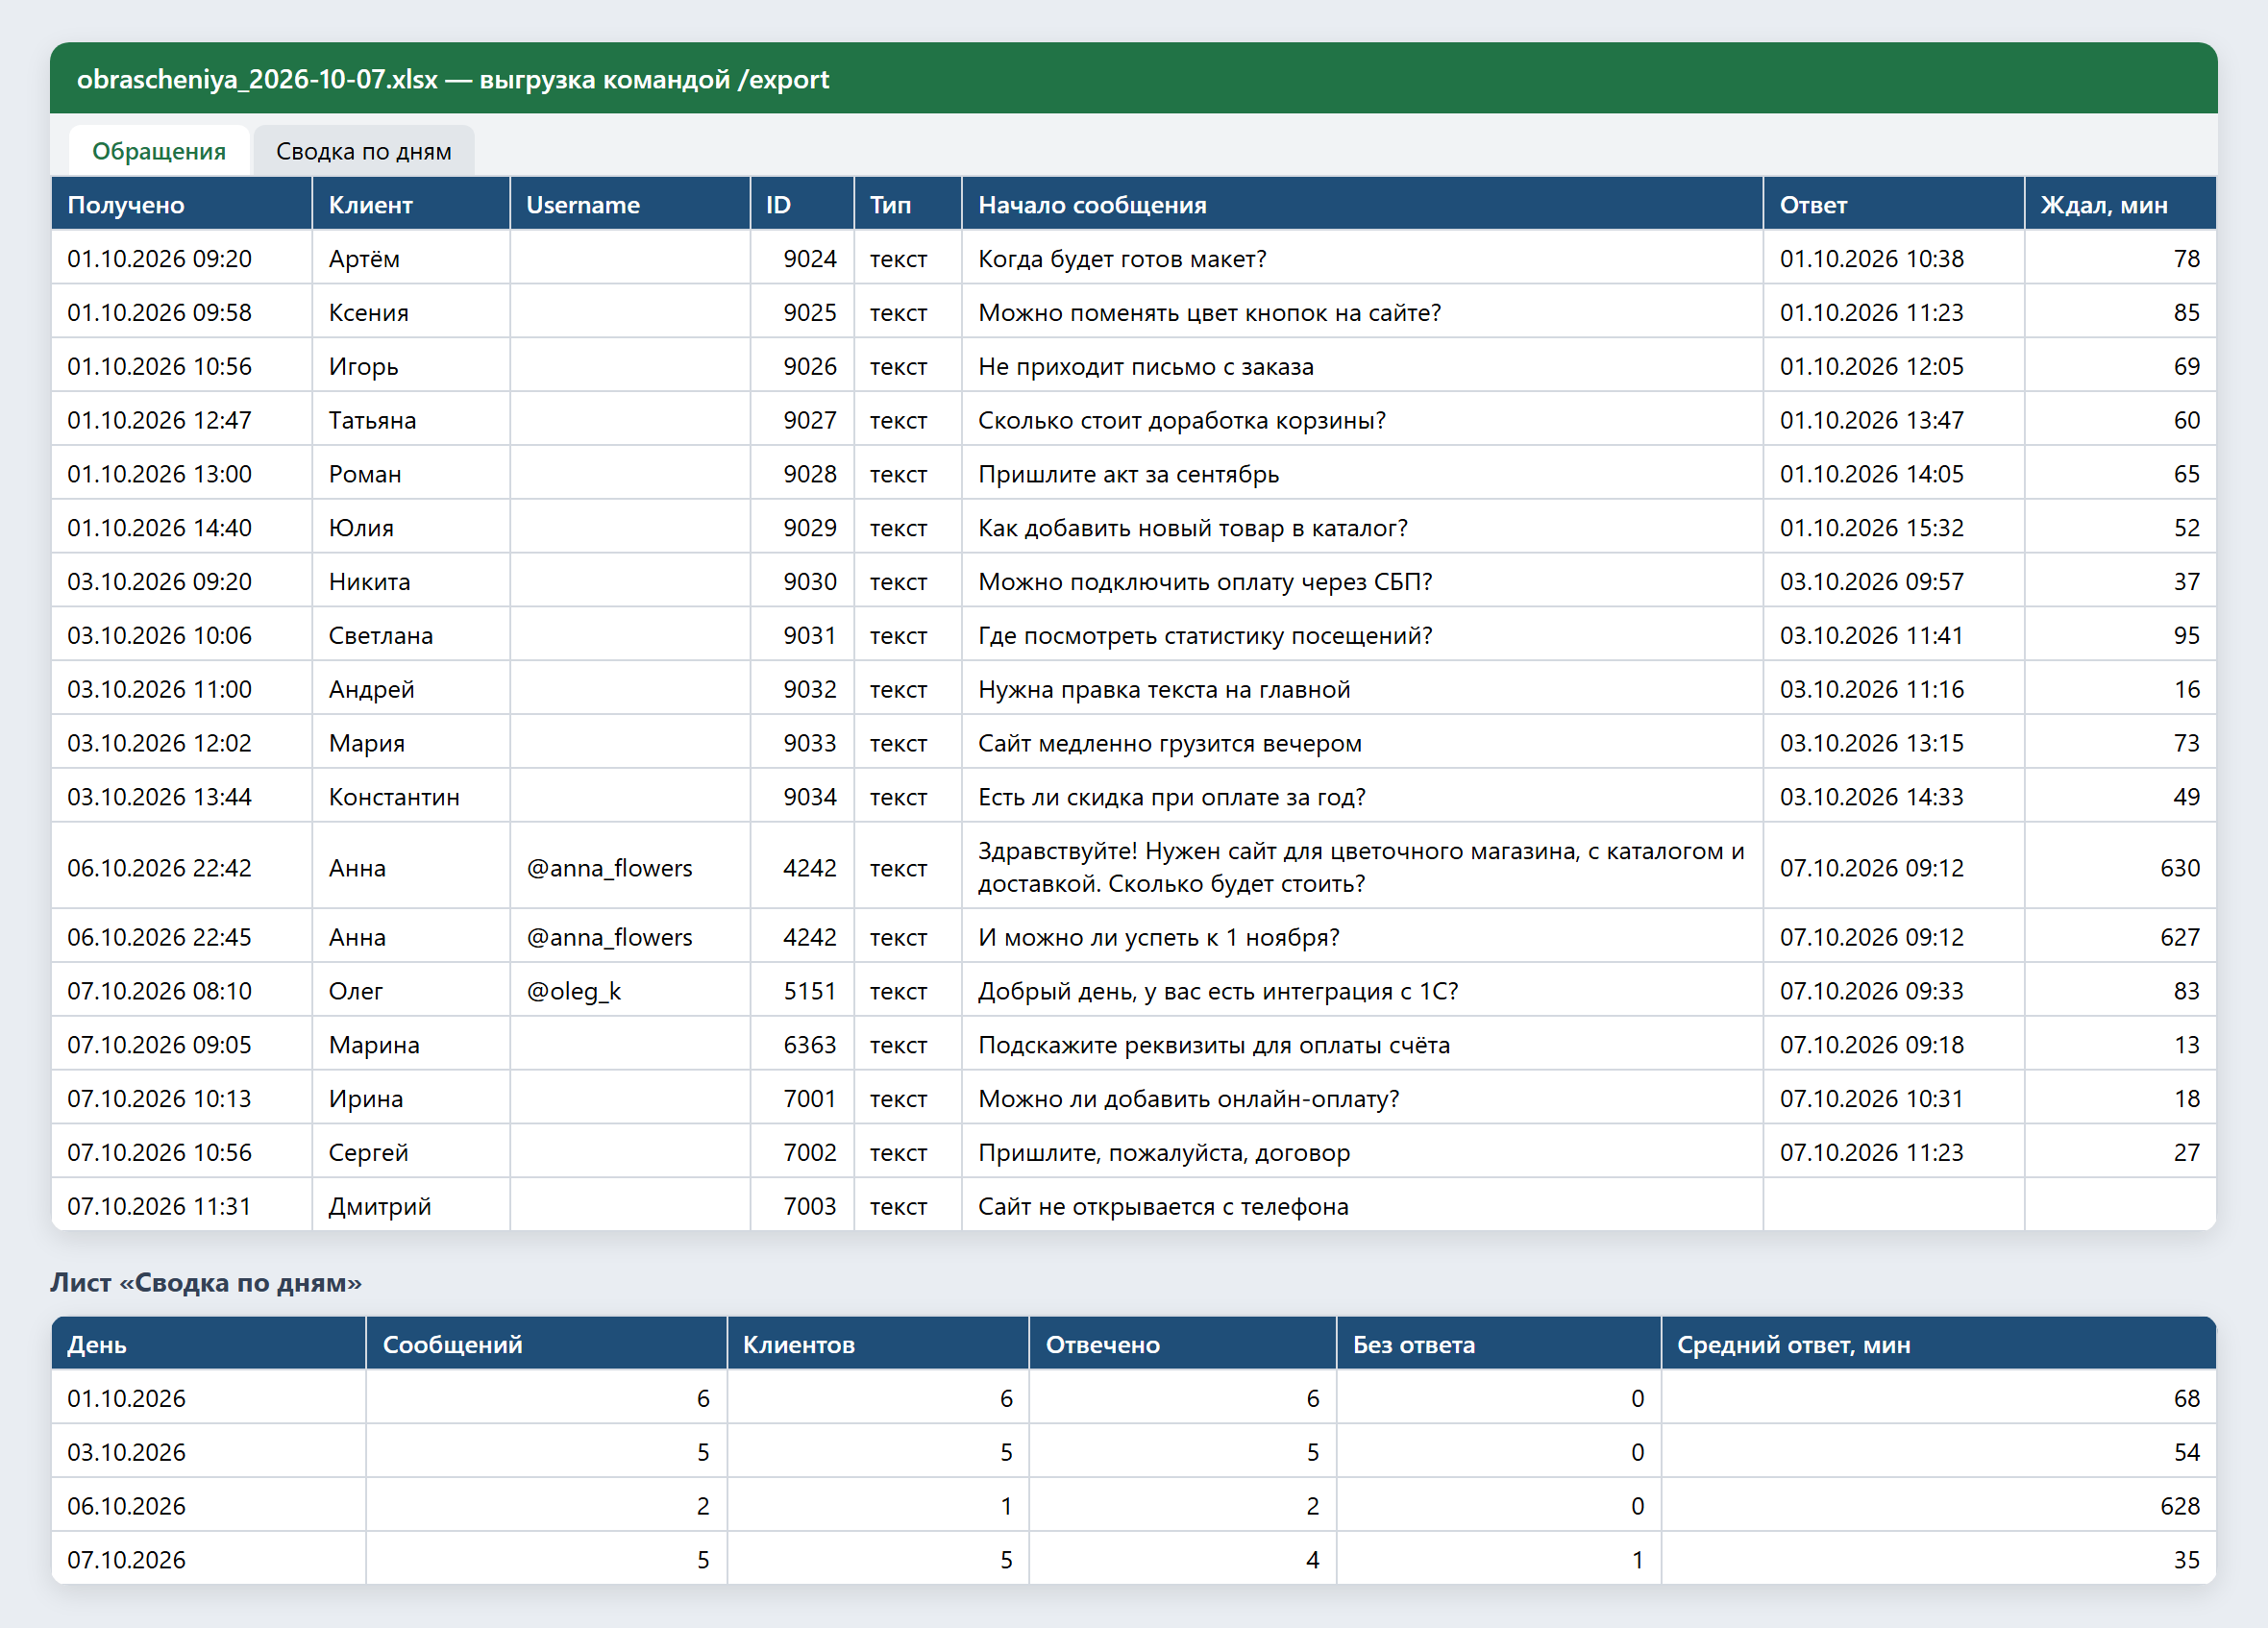This screenshot has height=1628, width=2268.
Task: Select cell with @oleg_k username
Action: (630, 990)
